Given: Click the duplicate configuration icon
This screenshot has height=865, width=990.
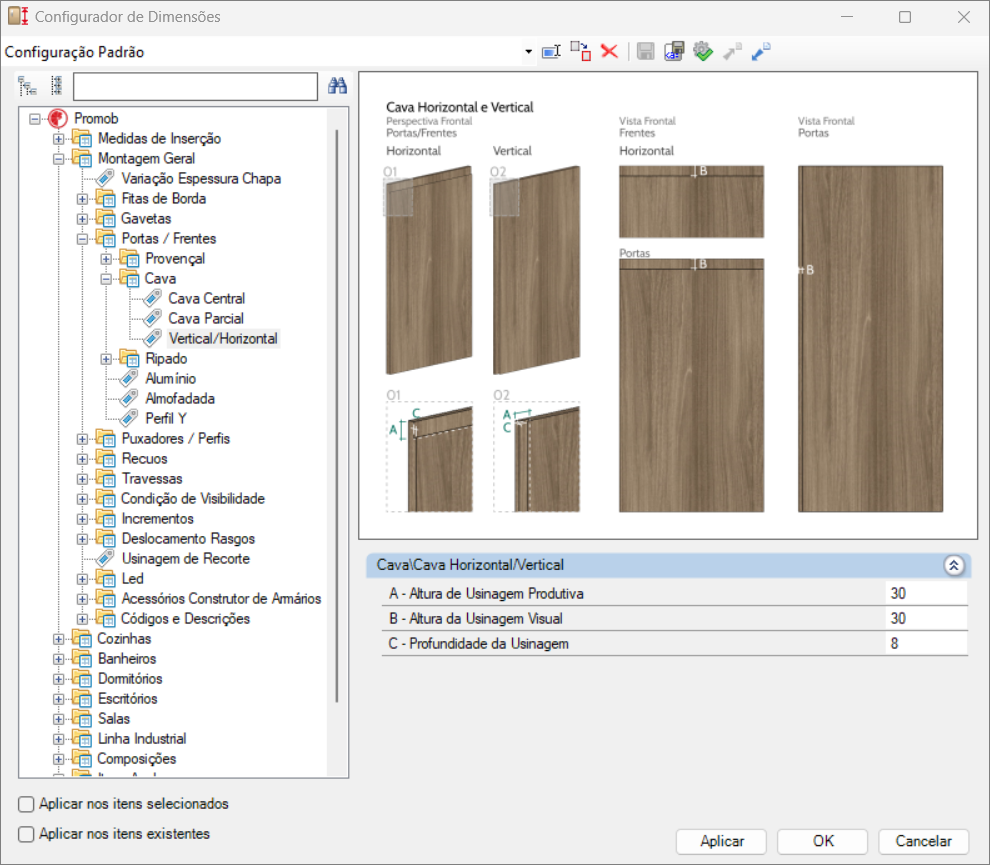Looking at the screenshot, I should click(580, 52).
